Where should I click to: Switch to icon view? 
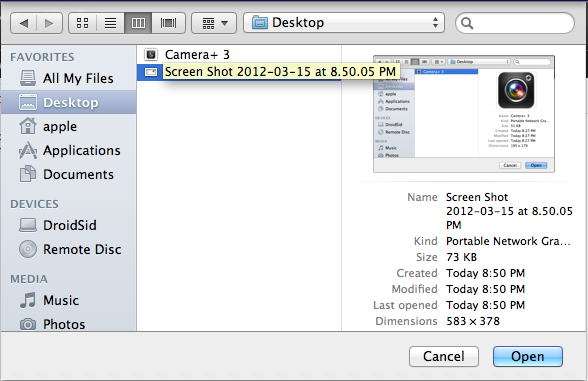point(82,23)
